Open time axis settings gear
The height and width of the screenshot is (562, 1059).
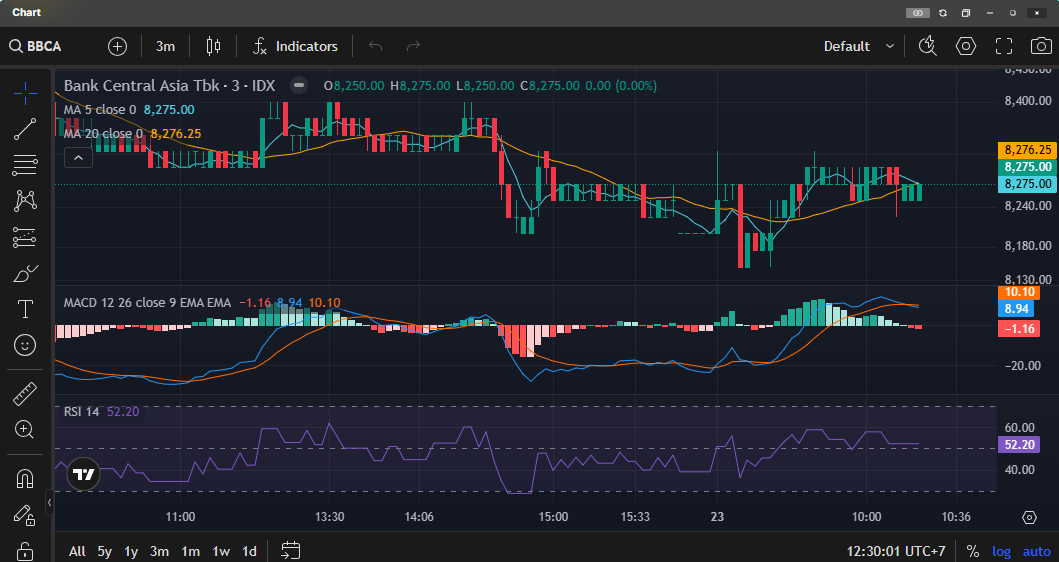(1029, 517)
